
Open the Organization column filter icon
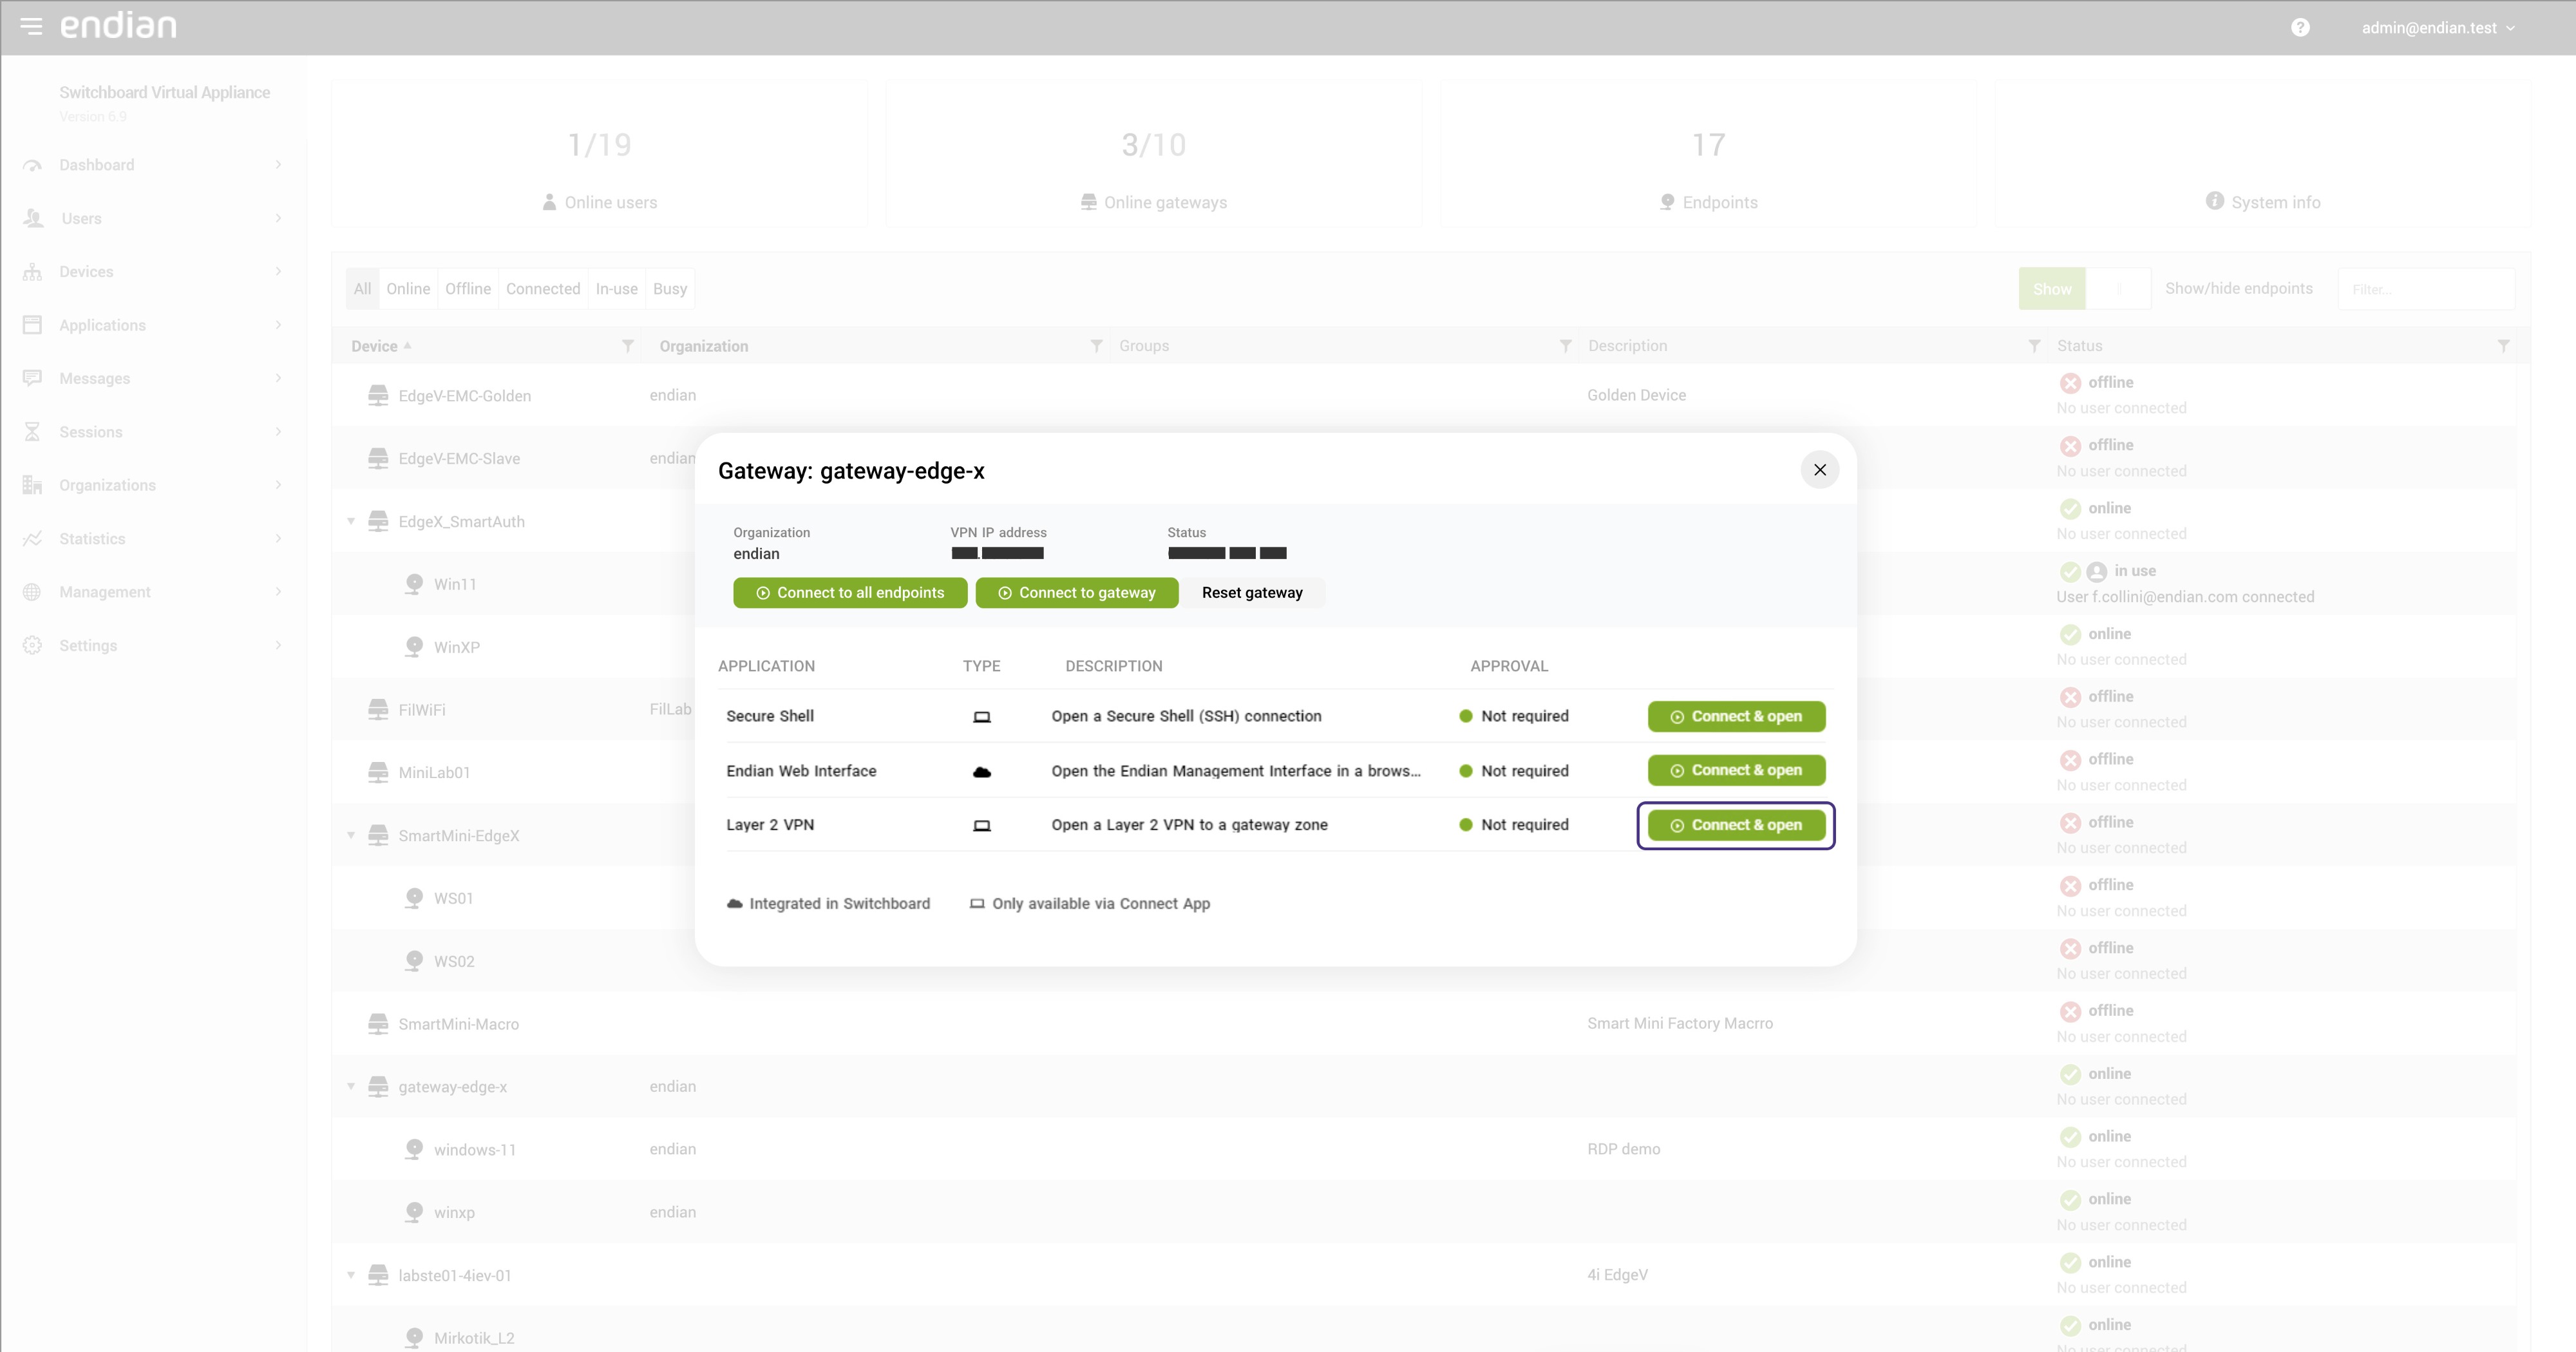(1097, 346)
